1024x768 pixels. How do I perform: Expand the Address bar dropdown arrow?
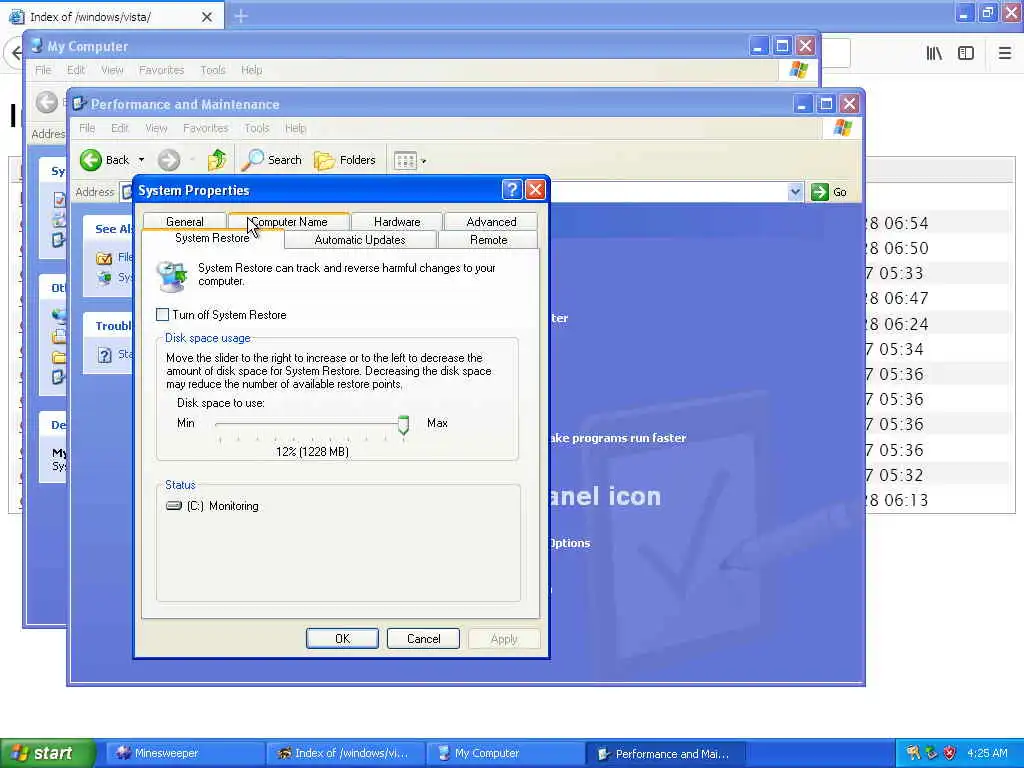795,192
